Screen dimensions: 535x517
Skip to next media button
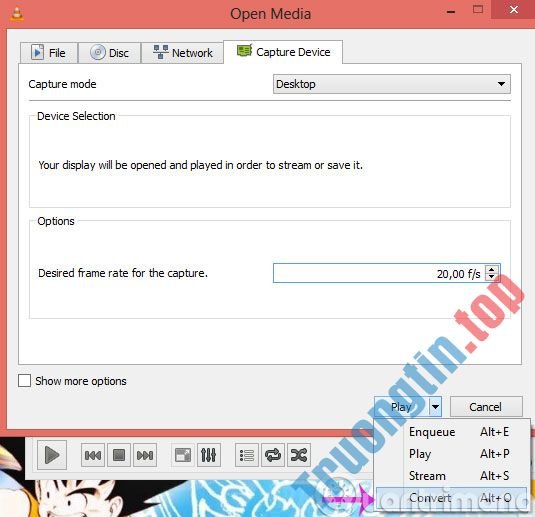pos(145,455)
